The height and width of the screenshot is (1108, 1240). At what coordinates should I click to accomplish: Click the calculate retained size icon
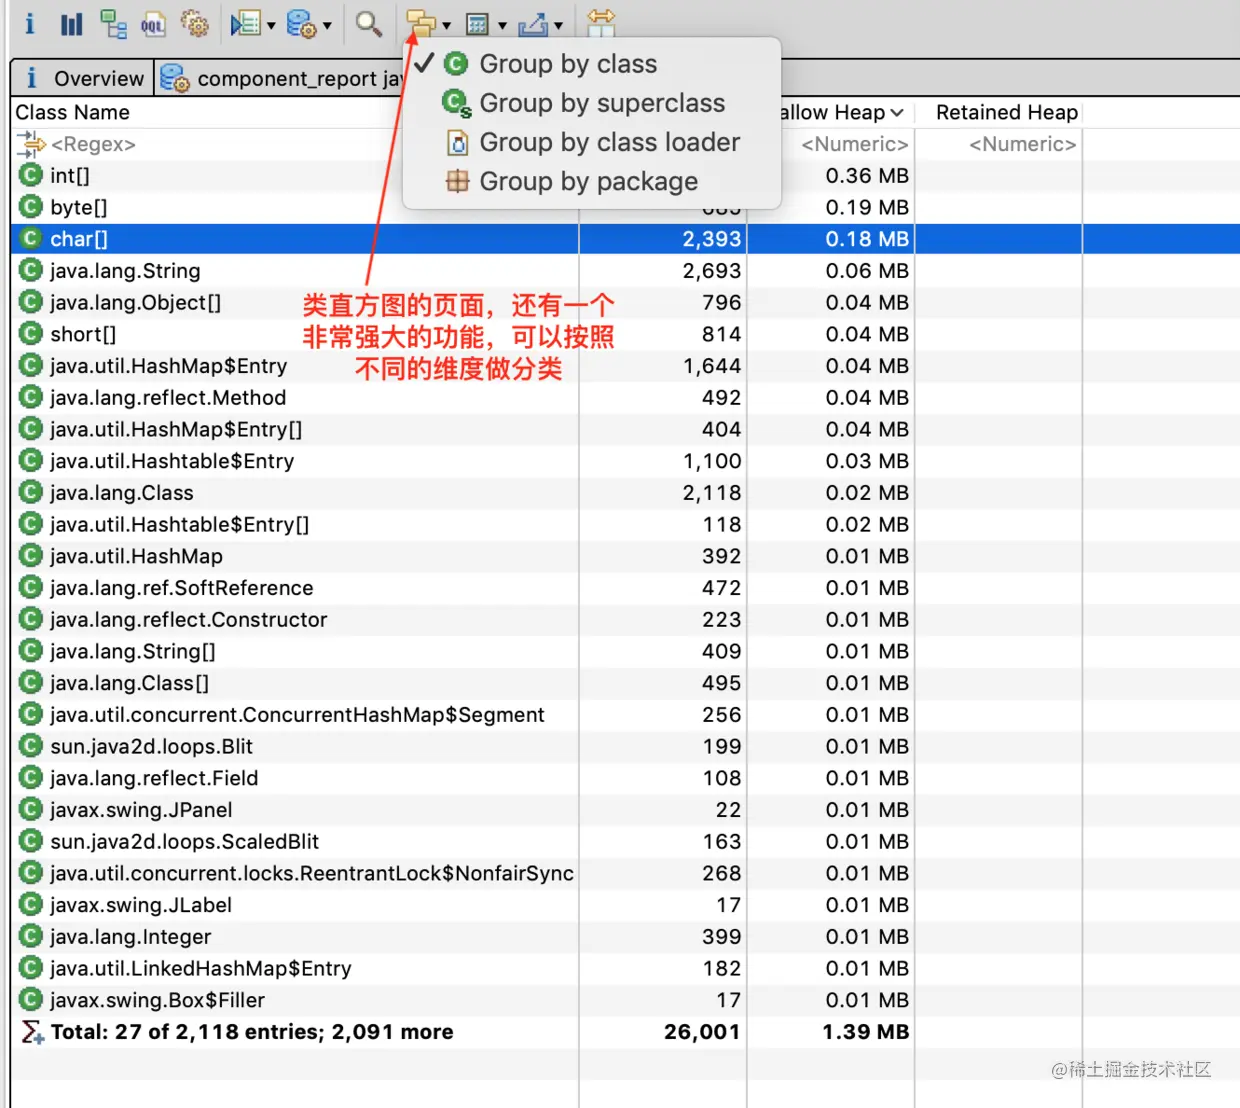tap(478, 24)
